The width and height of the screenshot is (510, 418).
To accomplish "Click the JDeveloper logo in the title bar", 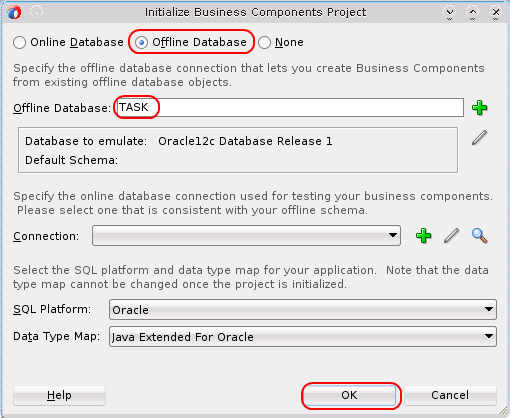I will coord(14,13).
